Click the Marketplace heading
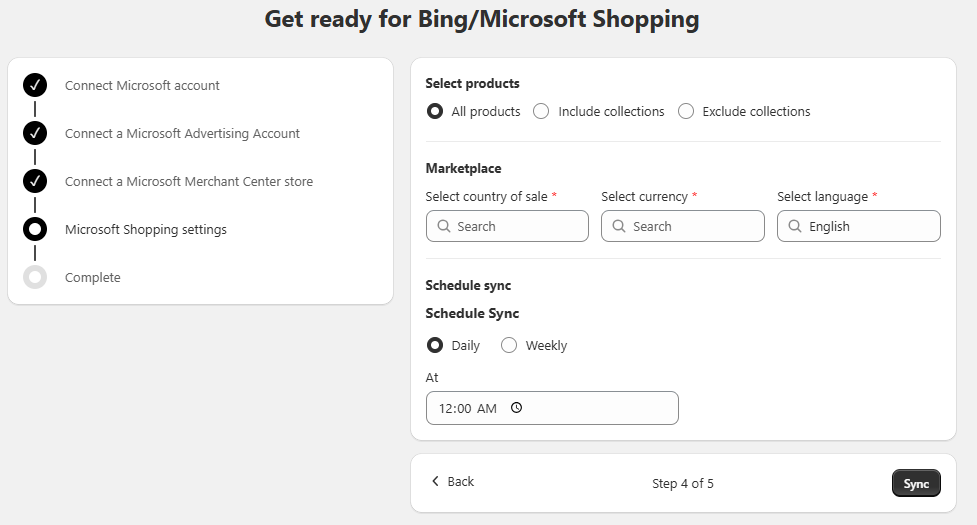Image resolution: width=977 pixels, height=525 pixels. (x=464, y=168)
